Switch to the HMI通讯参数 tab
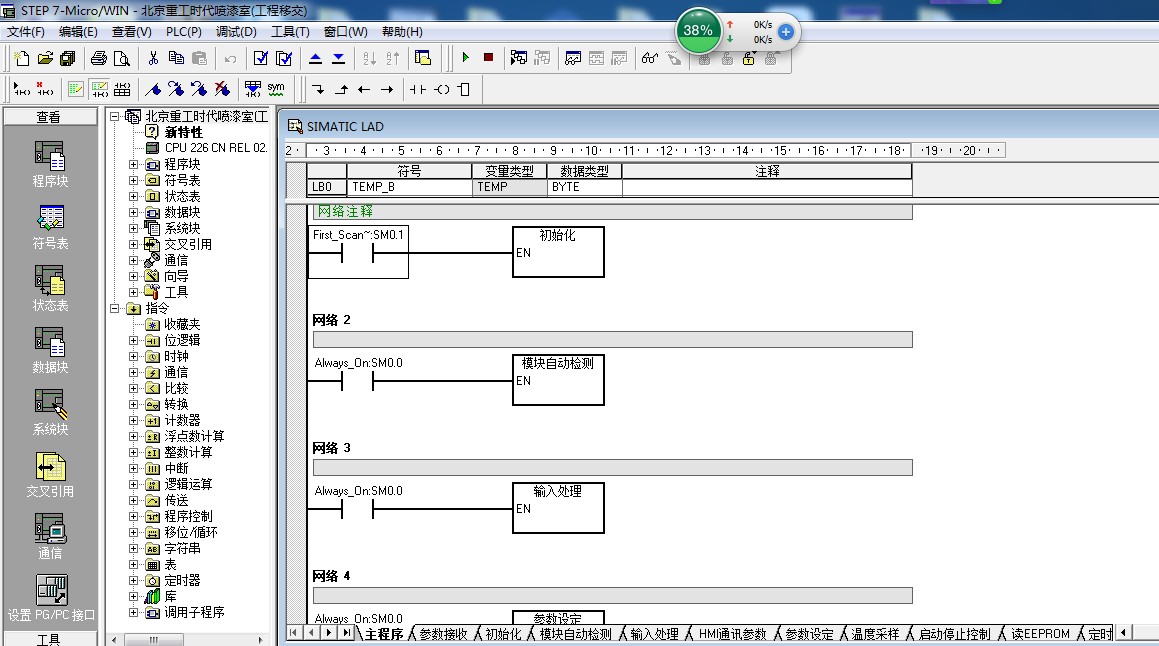 pyautogui.click(x=732, y=634)
